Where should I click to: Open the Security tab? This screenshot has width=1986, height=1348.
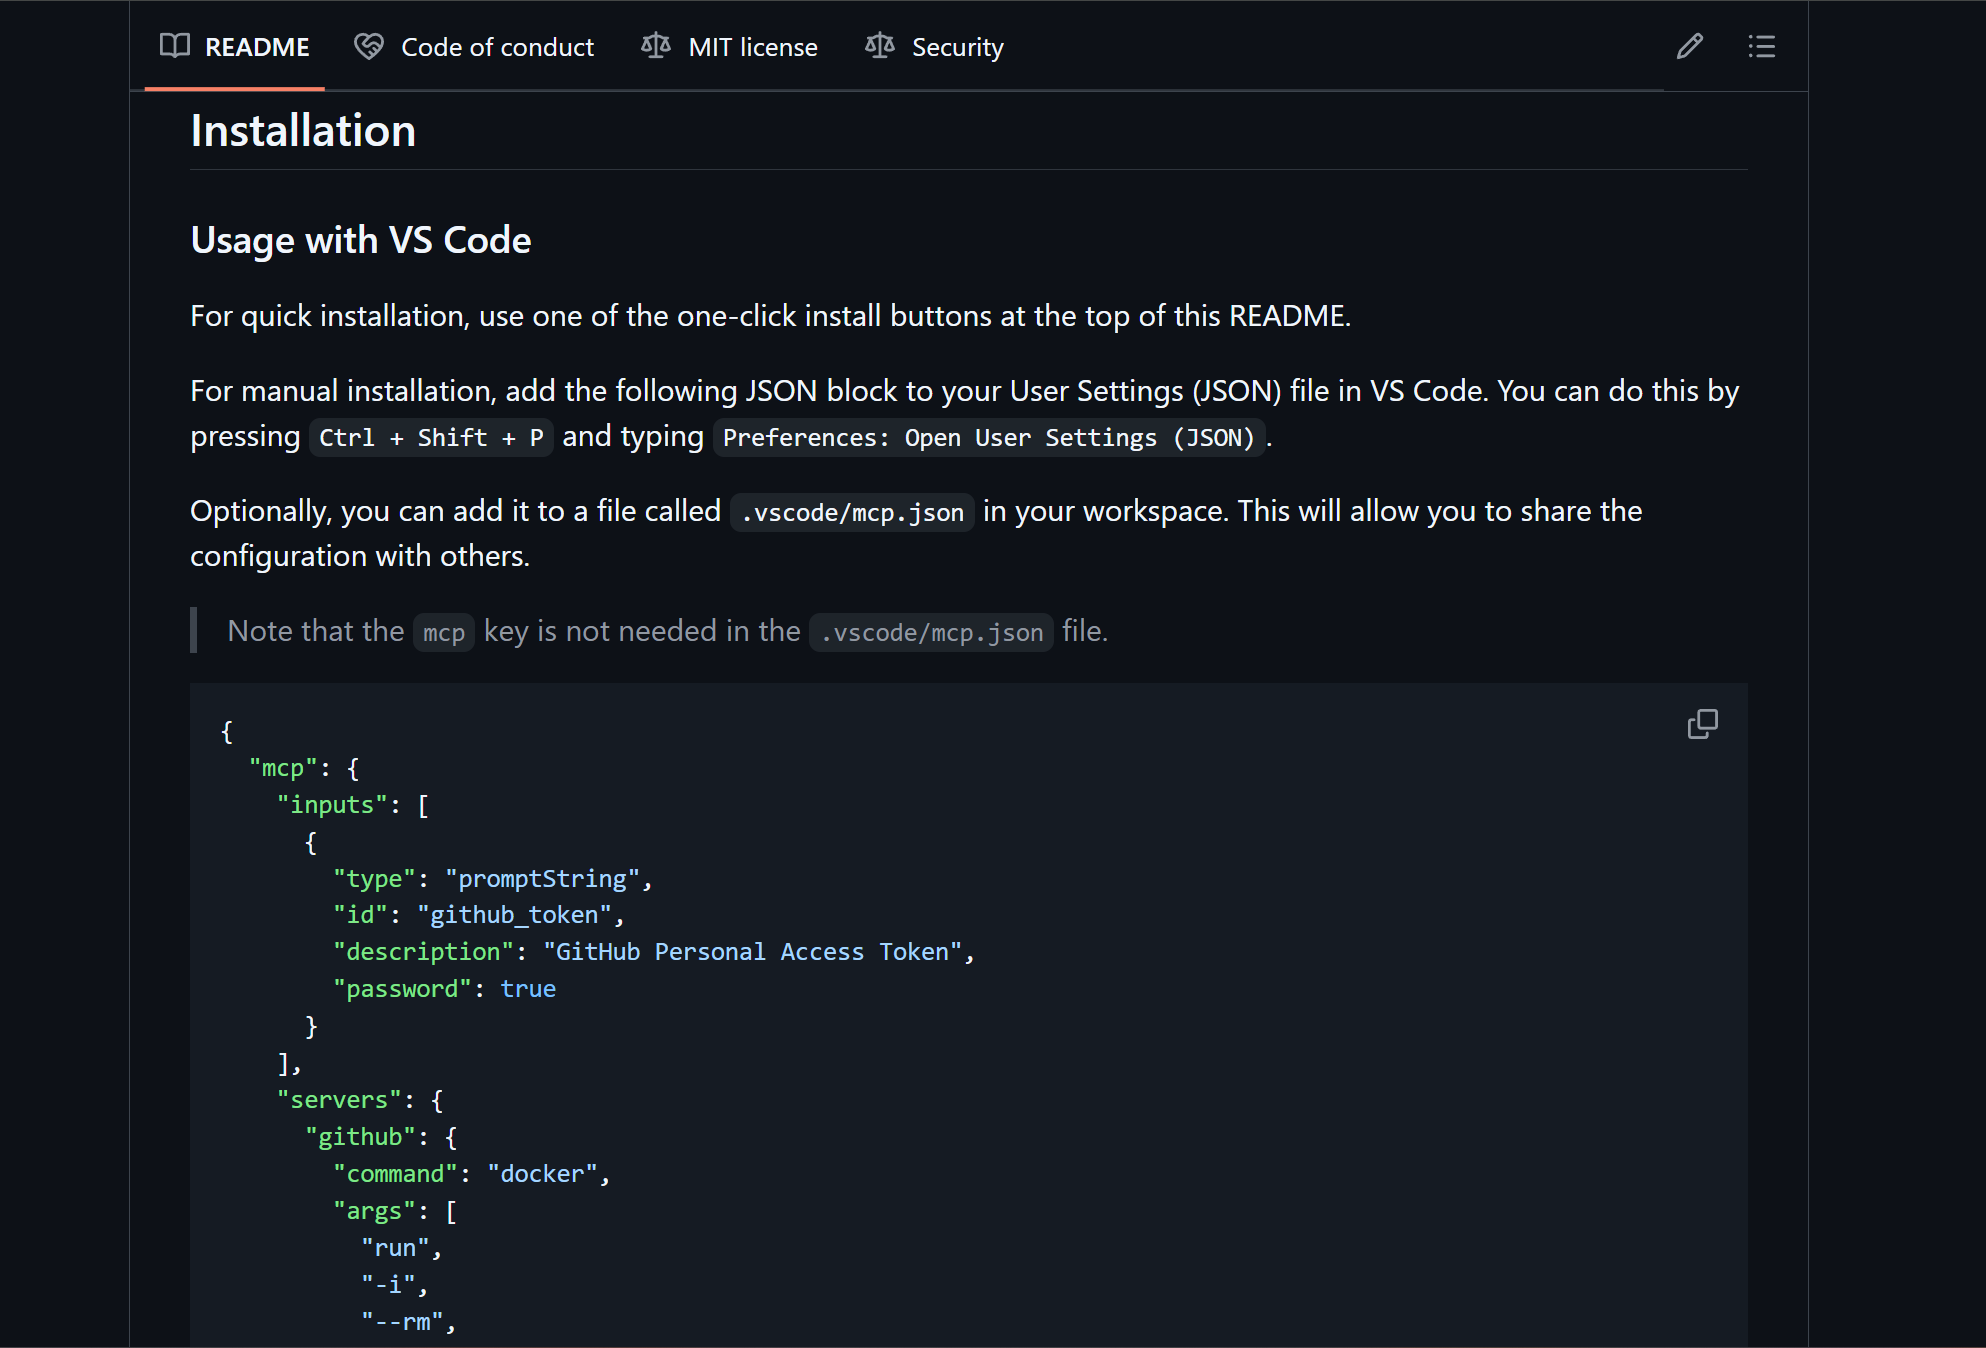point(957,47)
